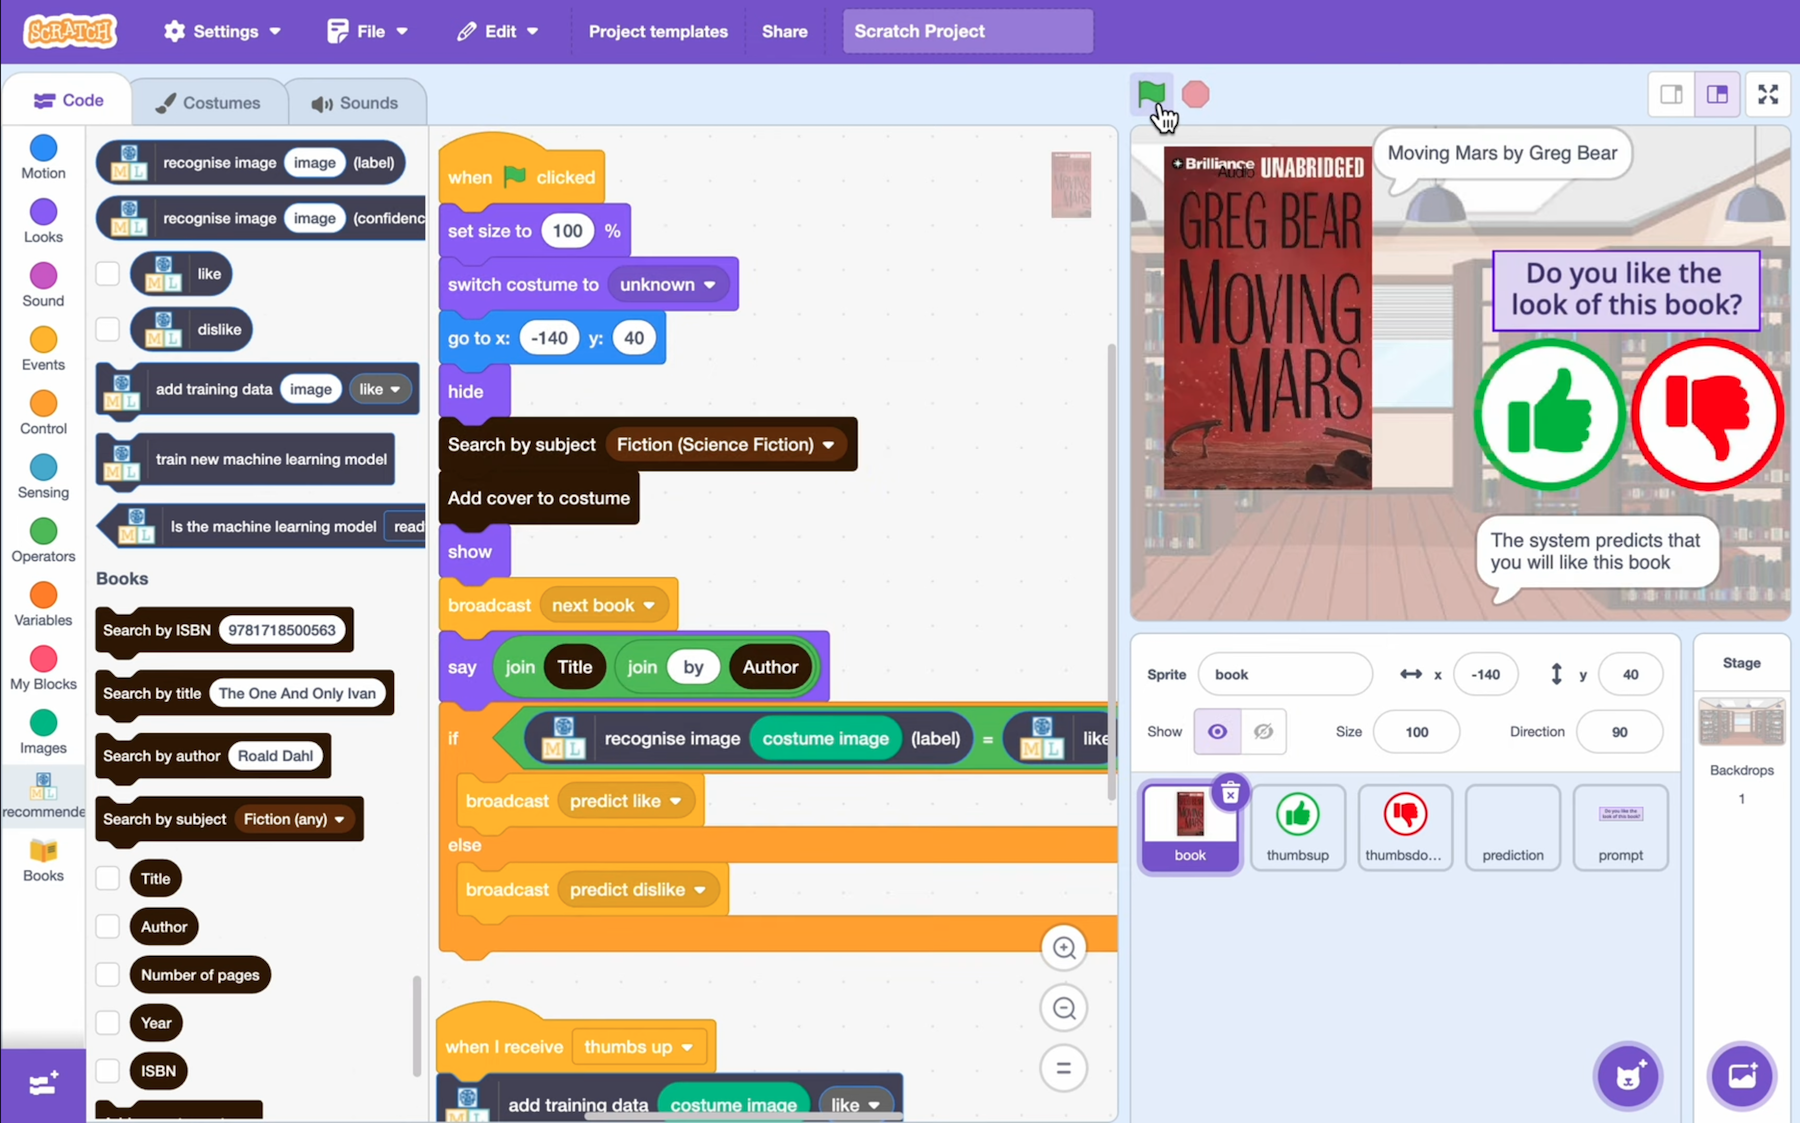Open the Control blocks category

(43, 413)
